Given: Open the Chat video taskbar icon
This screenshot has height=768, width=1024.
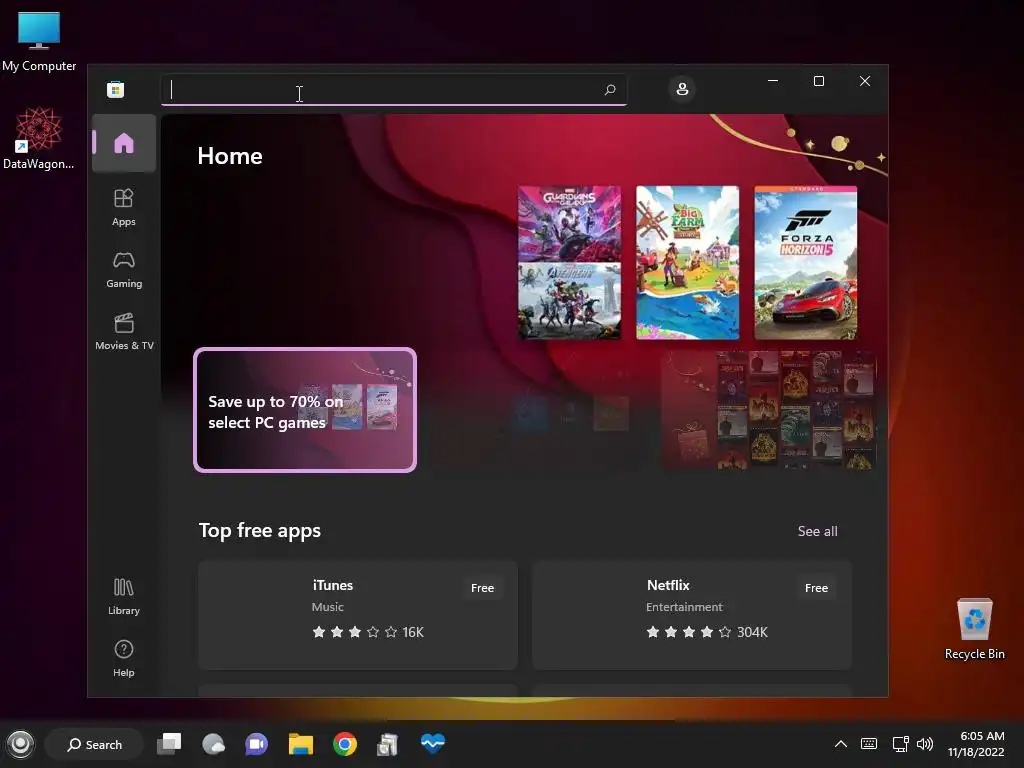Looking at the screenshot, I should pos(257,744).
